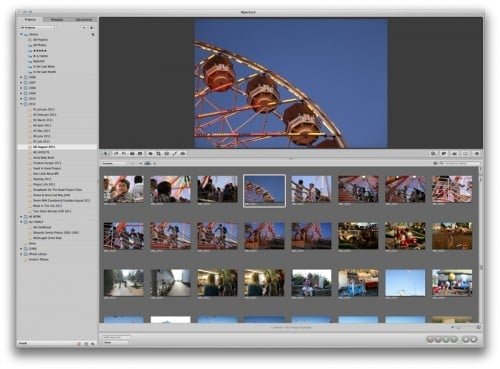Click the gear action icon in the sidebar header
Viewport: 500px width, 369px height.
[91, 28]
